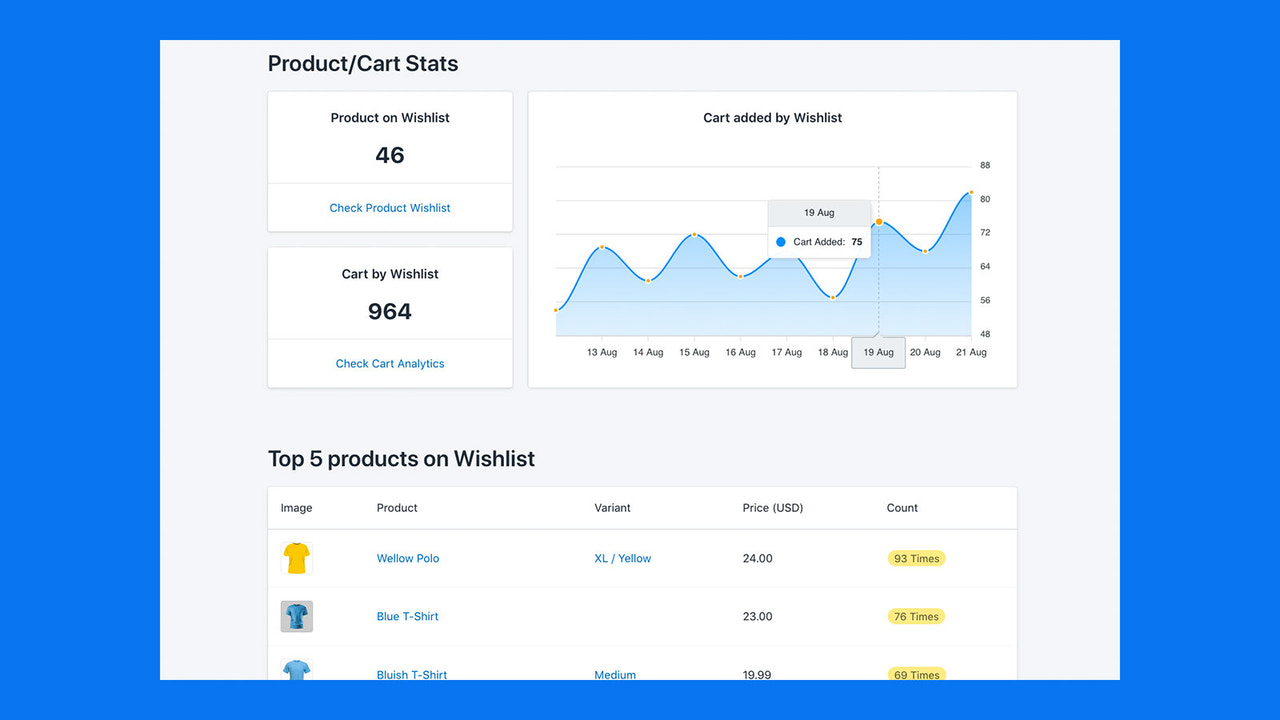Select the Medium variant of Bluish T-Shirt
This screenshot has width=1280, height=720.
pyautogui.click(x=615, y=674)
